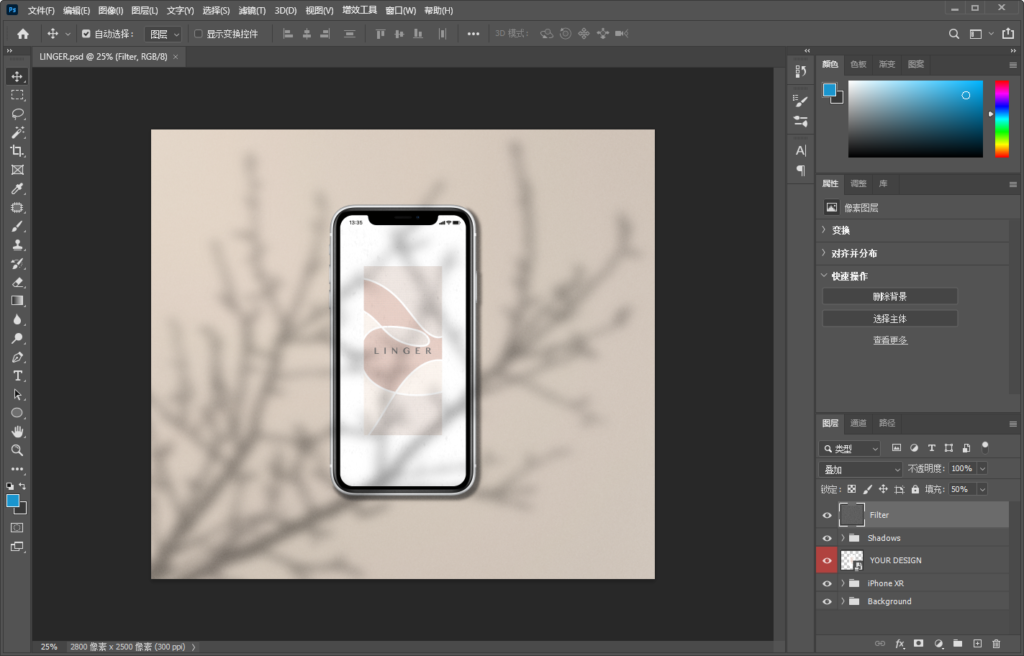Add a layer style with fx icon

pyautogui.click(x=899, y=644)
